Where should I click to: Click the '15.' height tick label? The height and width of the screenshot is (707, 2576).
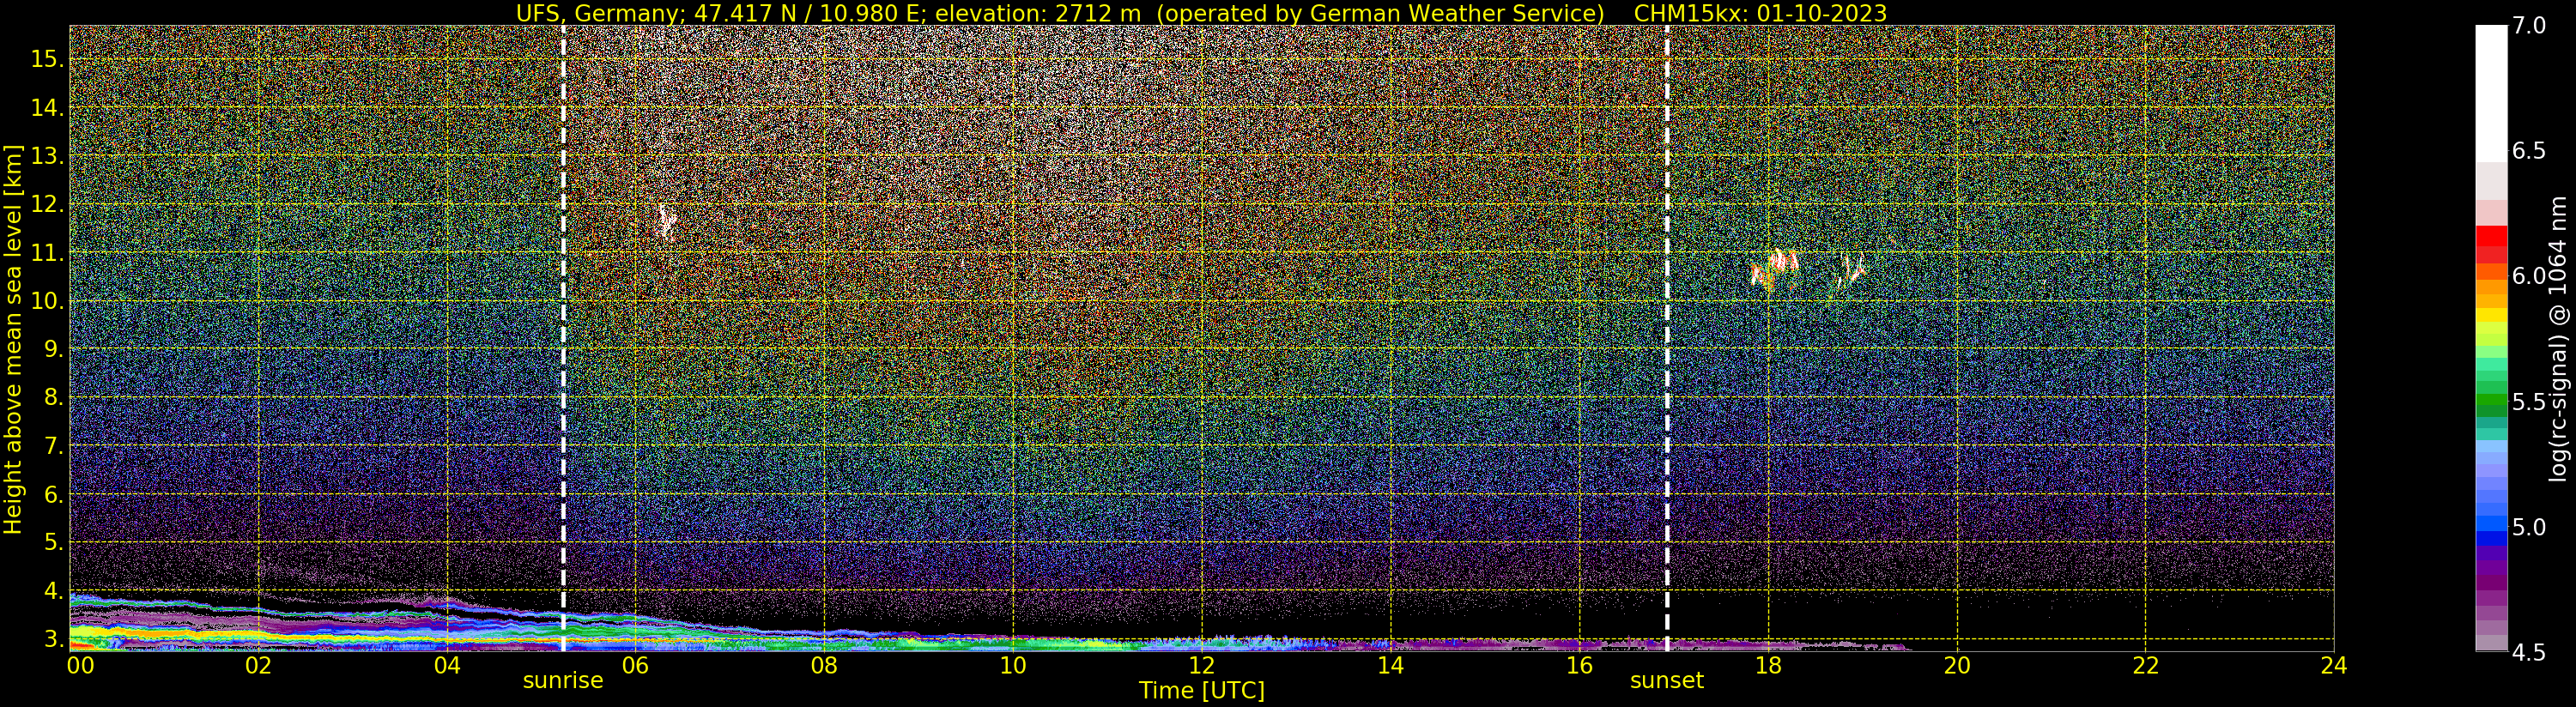[x=47, y=59]
